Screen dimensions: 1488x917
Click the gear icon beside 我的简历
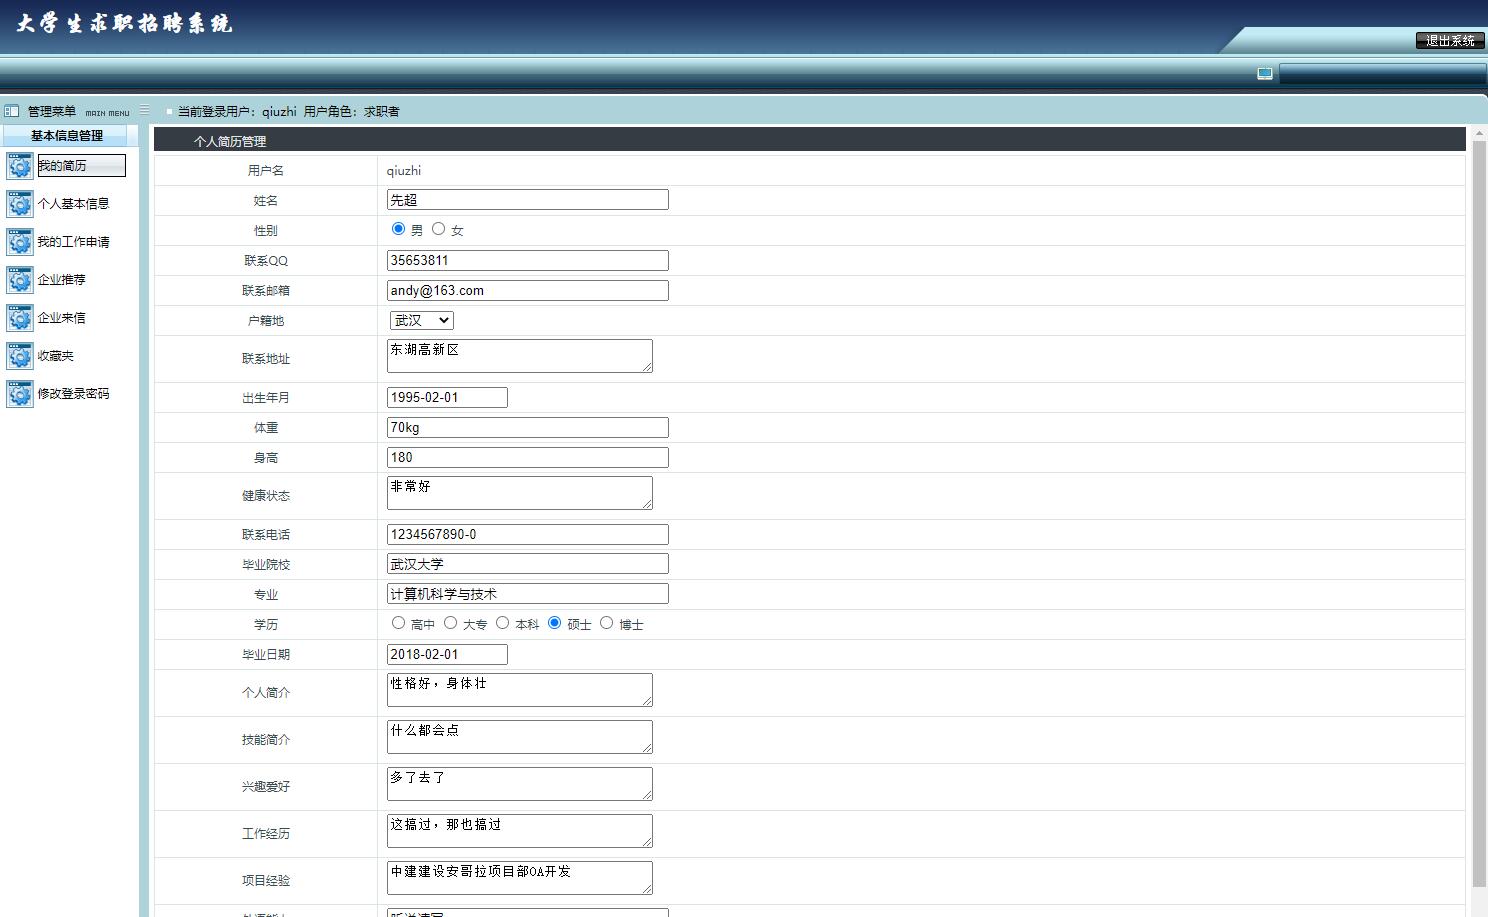click(x=20, y=166)
